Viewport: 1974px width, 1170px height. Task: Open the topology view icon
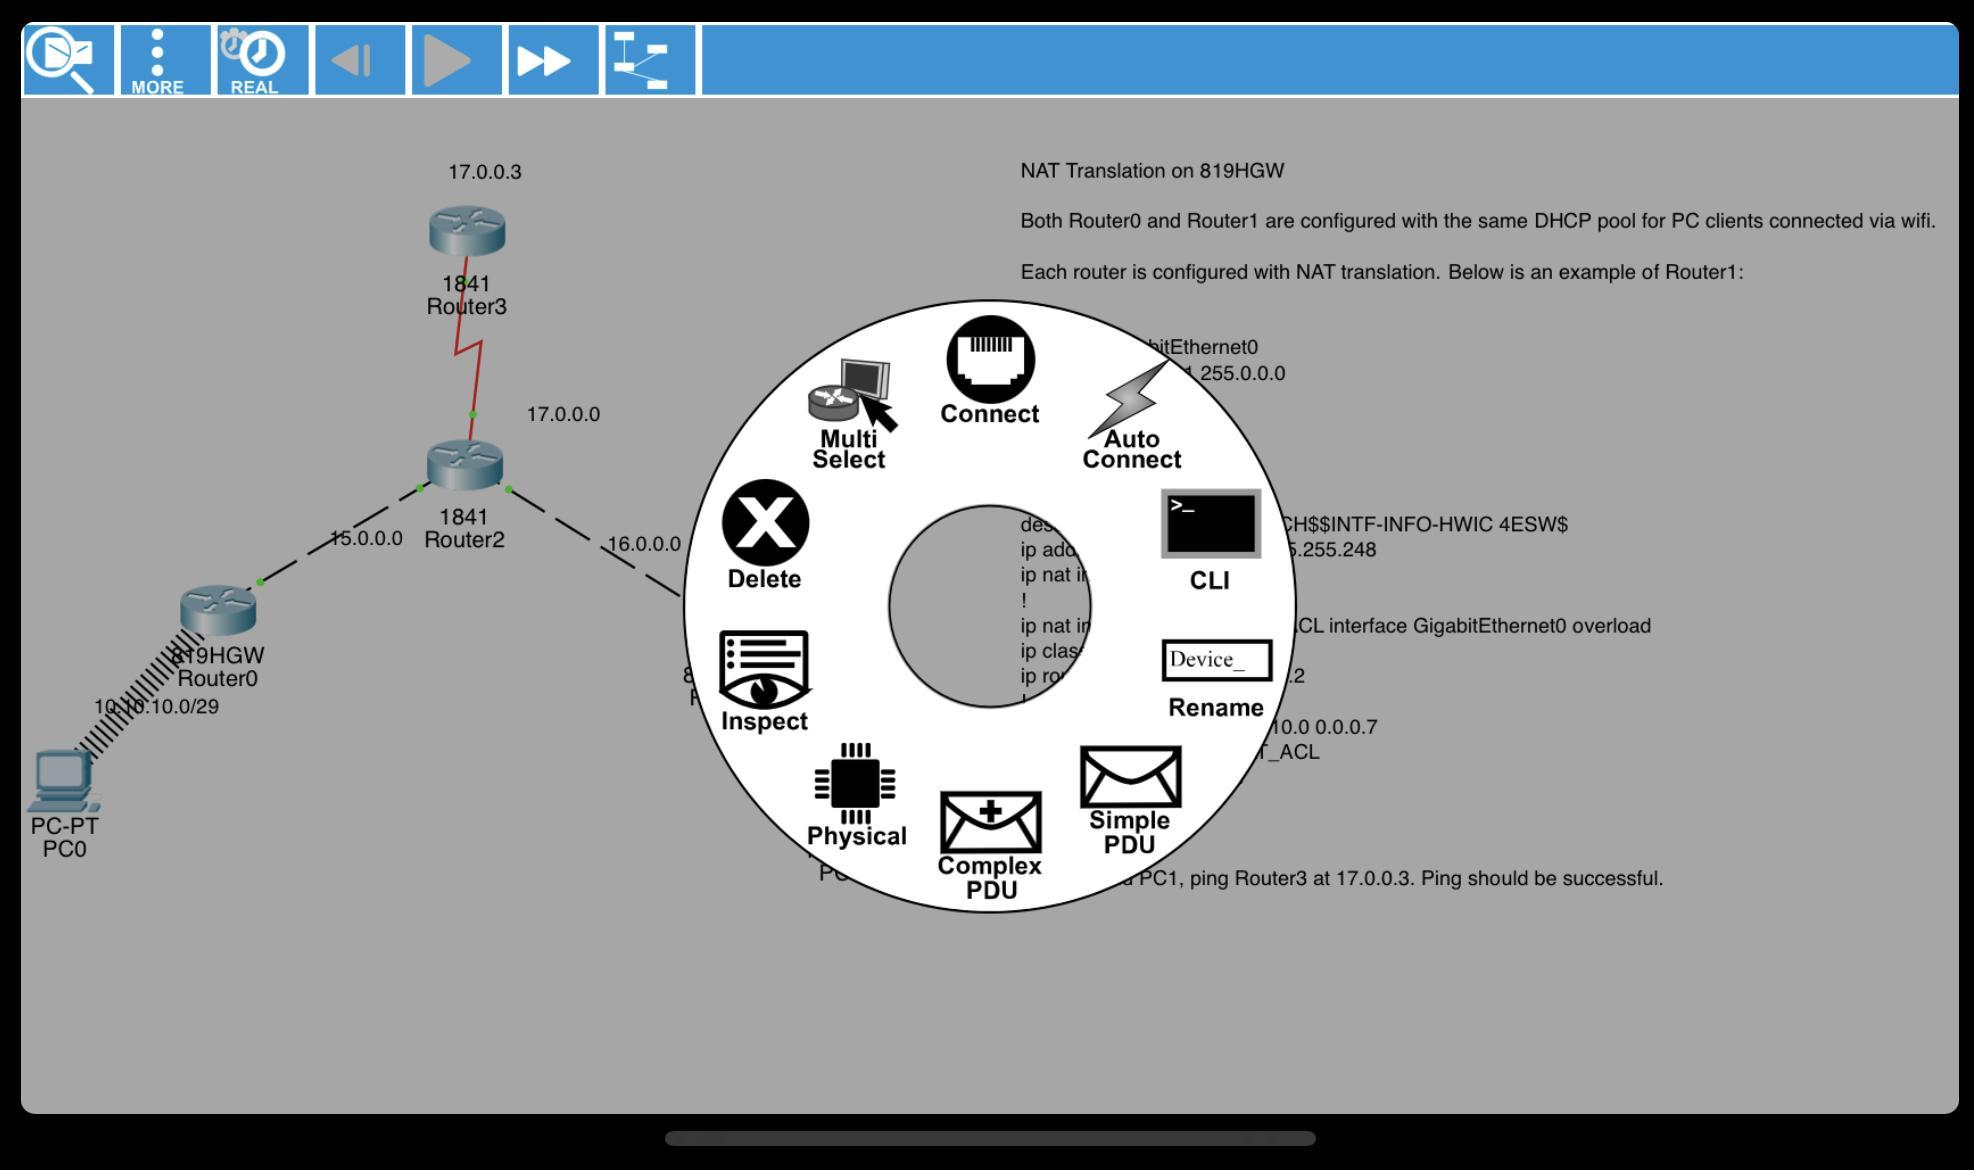650,61
